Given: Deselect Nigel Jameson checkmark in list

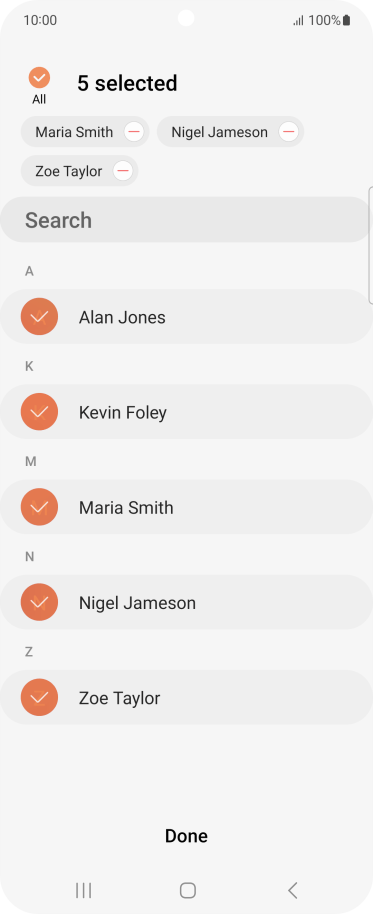Looking at the screenshot, I should click(x=39, y=602).
